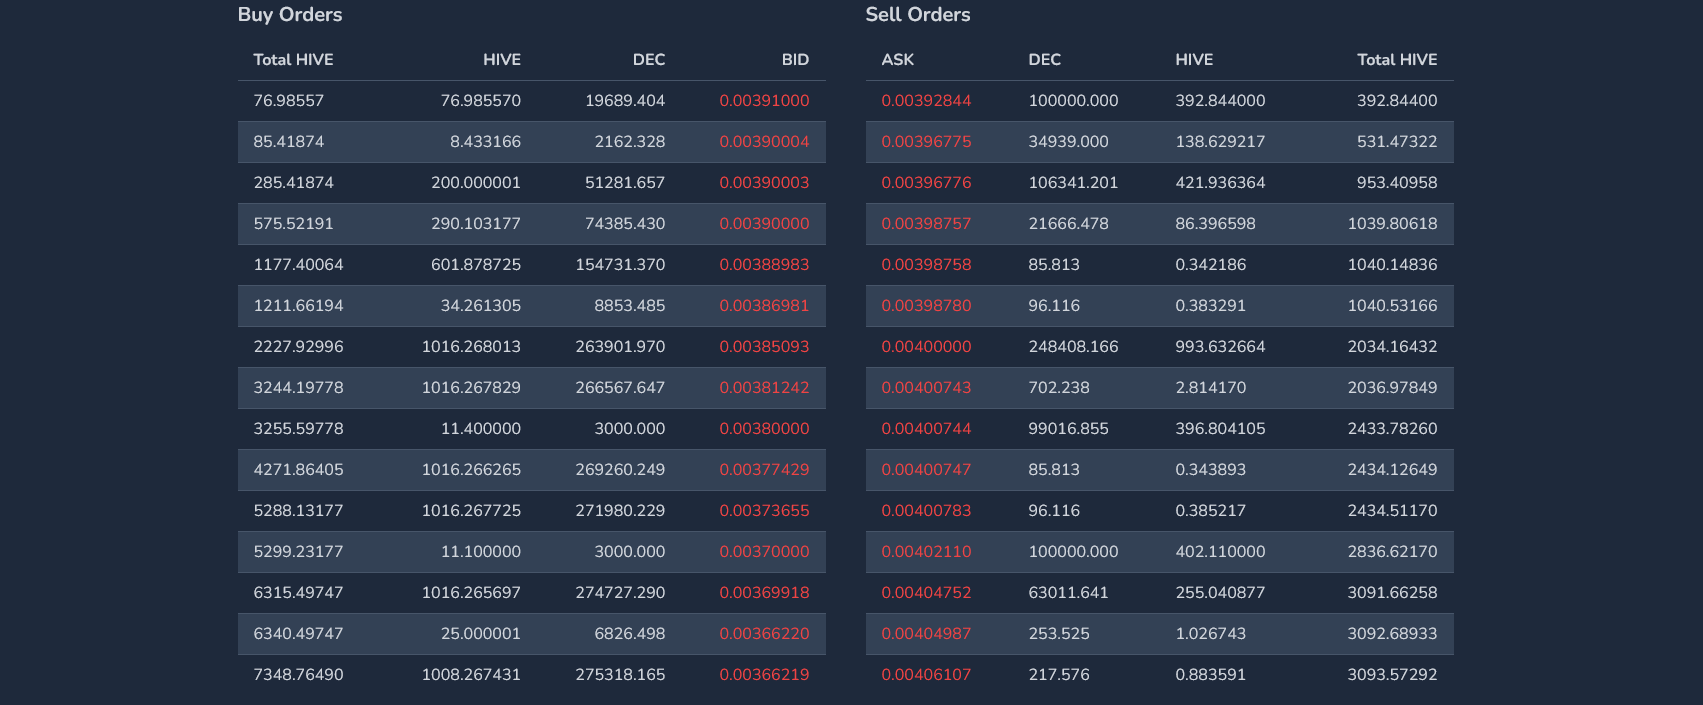The height and width of the screenshot is (705, 1703).
Task: Select HIVE amount 8.433166
Action: pos(485,142)
